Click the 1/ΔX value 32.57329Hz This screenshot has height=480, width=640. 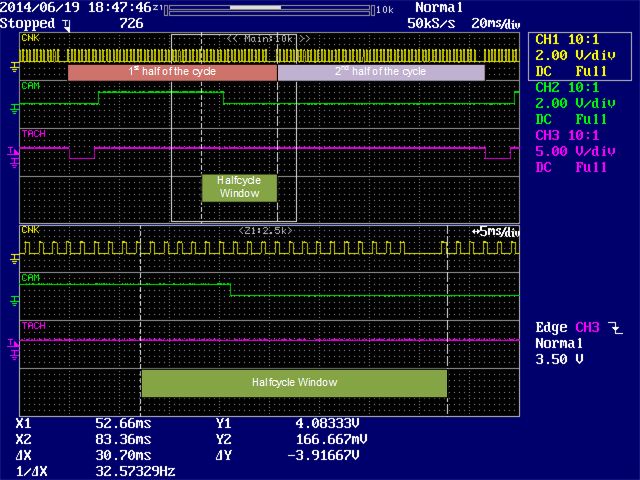pyautogui.click(x=135, y=471)
